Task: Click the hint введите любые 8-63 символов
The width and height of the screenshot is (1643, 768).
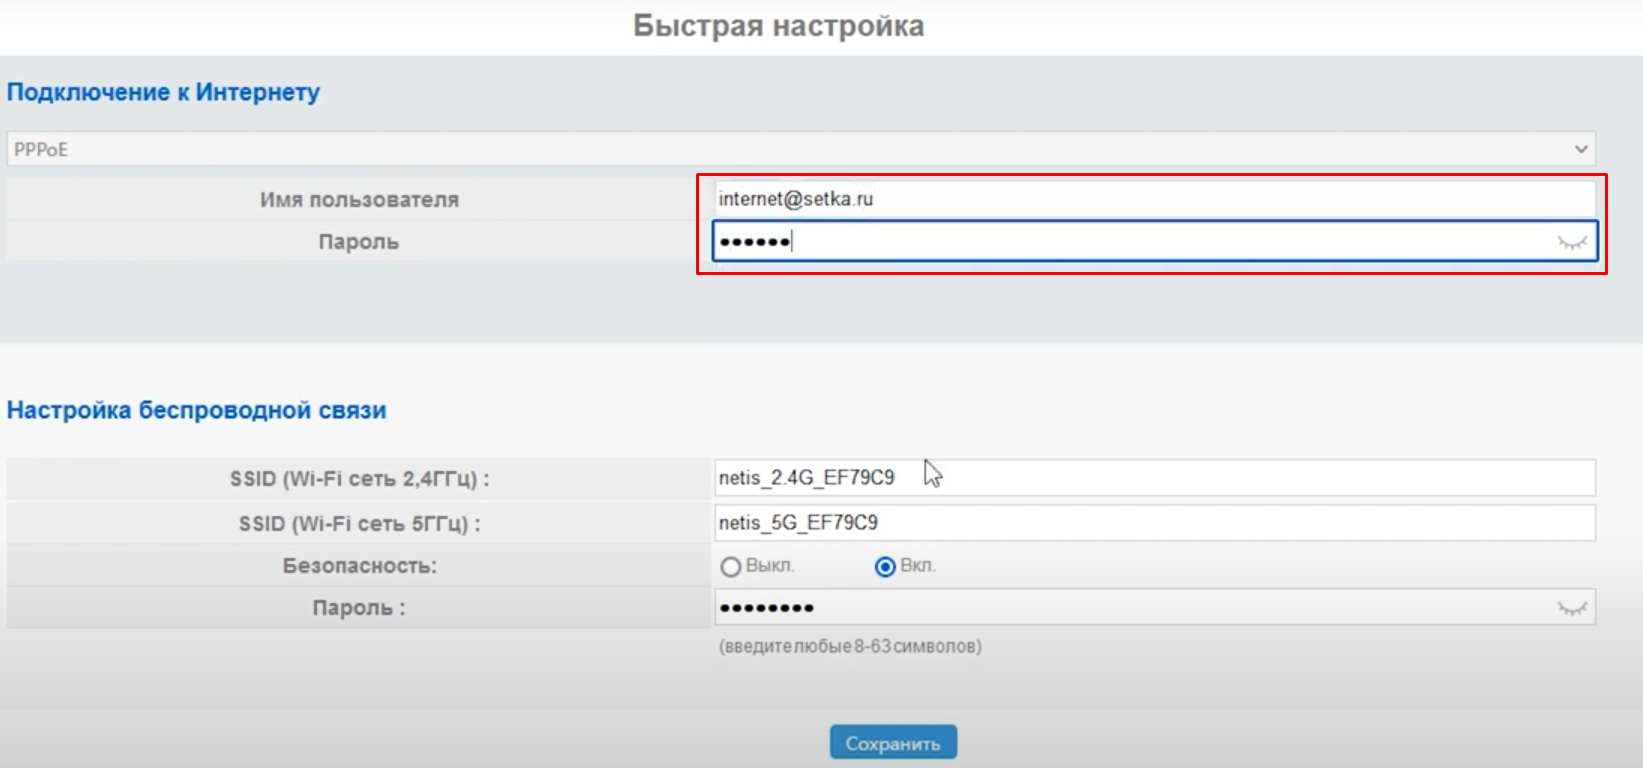Action: pyautogui.click(x=850, y=646)
